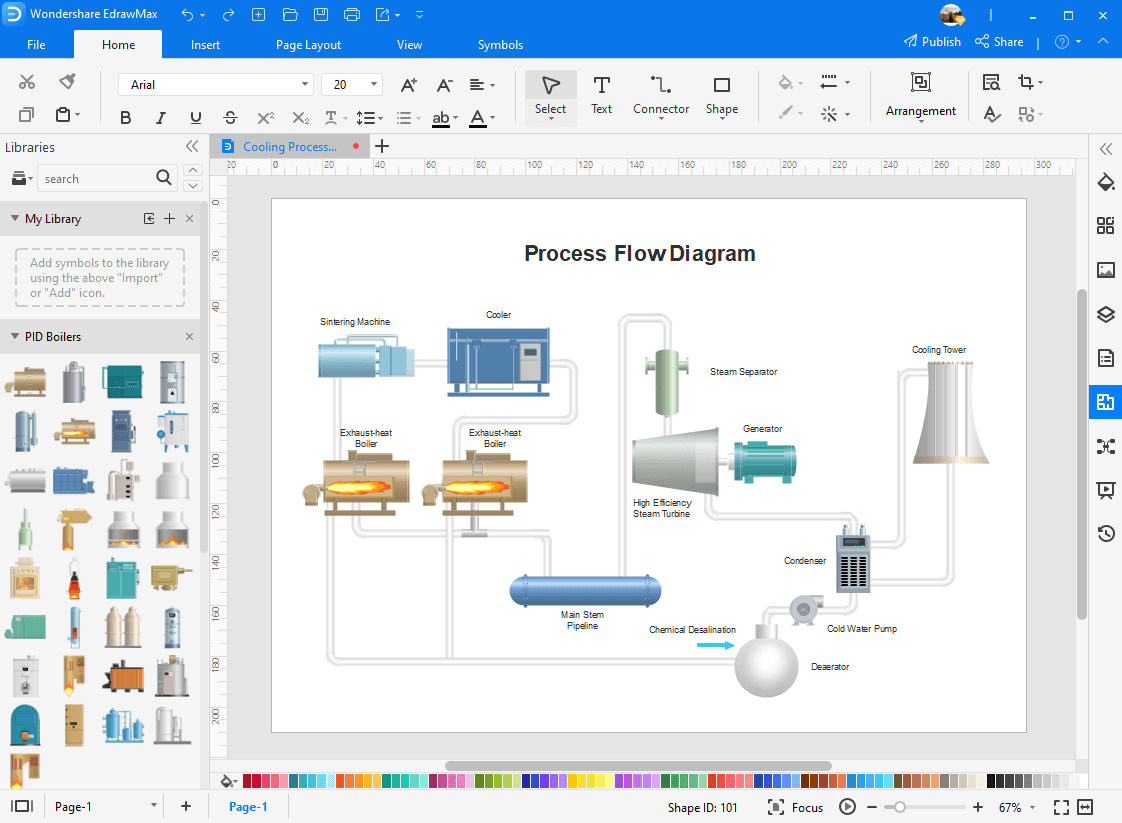1122x823 pixels.
Task: Click the Publish button
Action: [933, 41]
